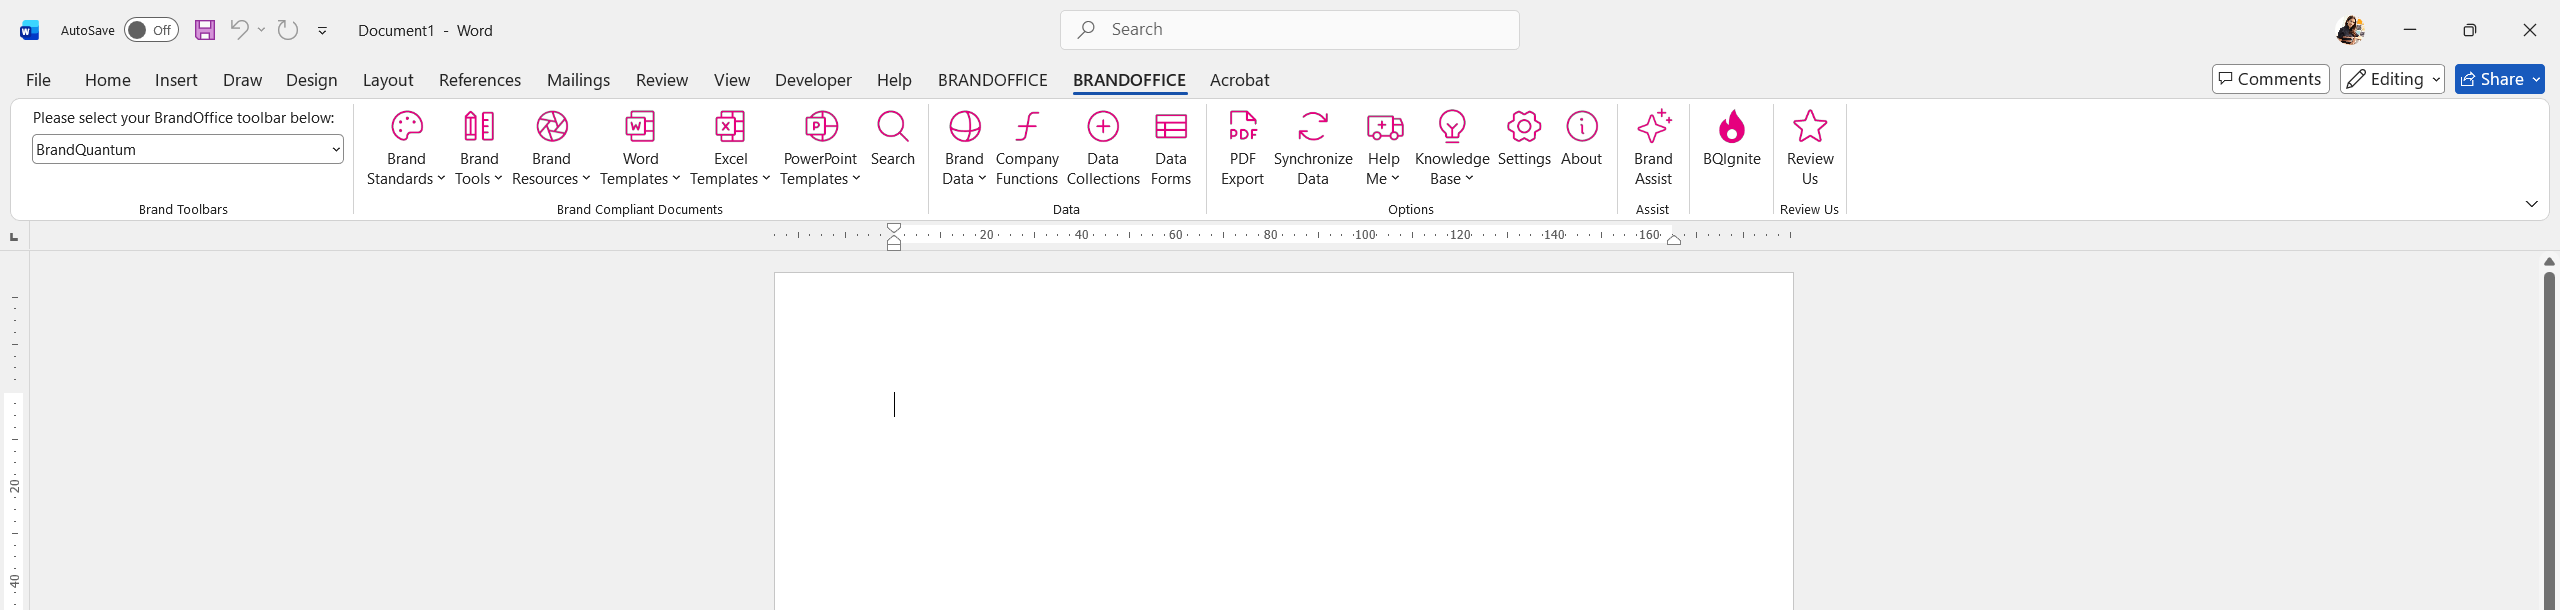
Task: Open Data Collections
Action: click(x=1103, y=148)
